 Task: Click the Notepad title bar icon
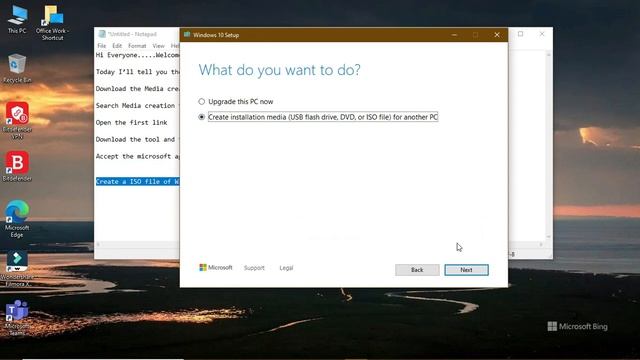102,34
